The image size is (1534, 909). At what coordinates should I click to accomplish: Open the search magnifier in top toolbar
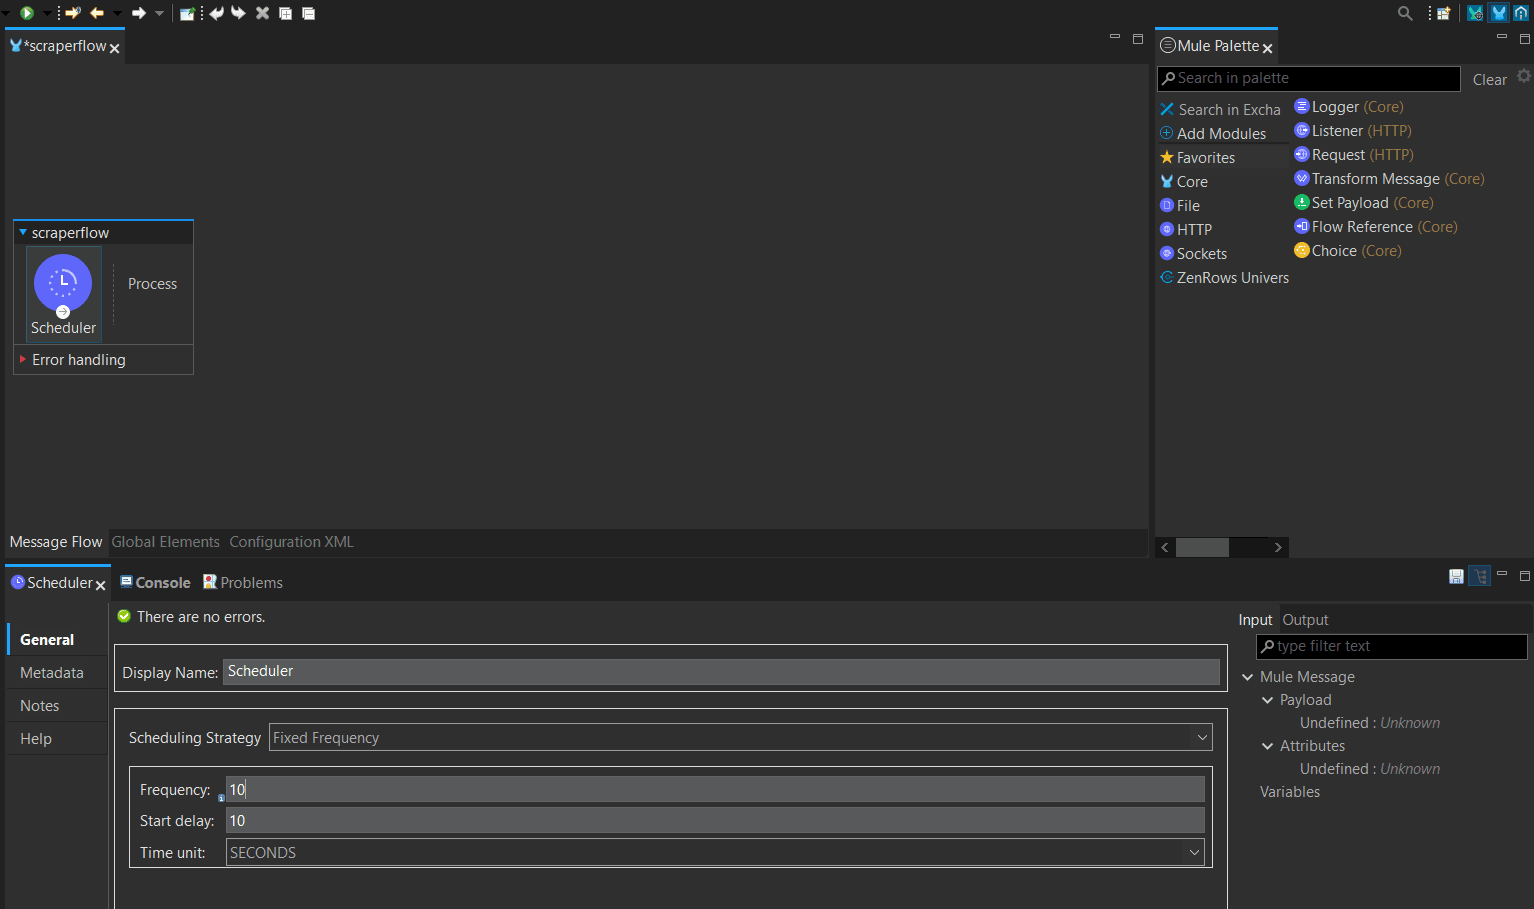(x=1405, y=13)
